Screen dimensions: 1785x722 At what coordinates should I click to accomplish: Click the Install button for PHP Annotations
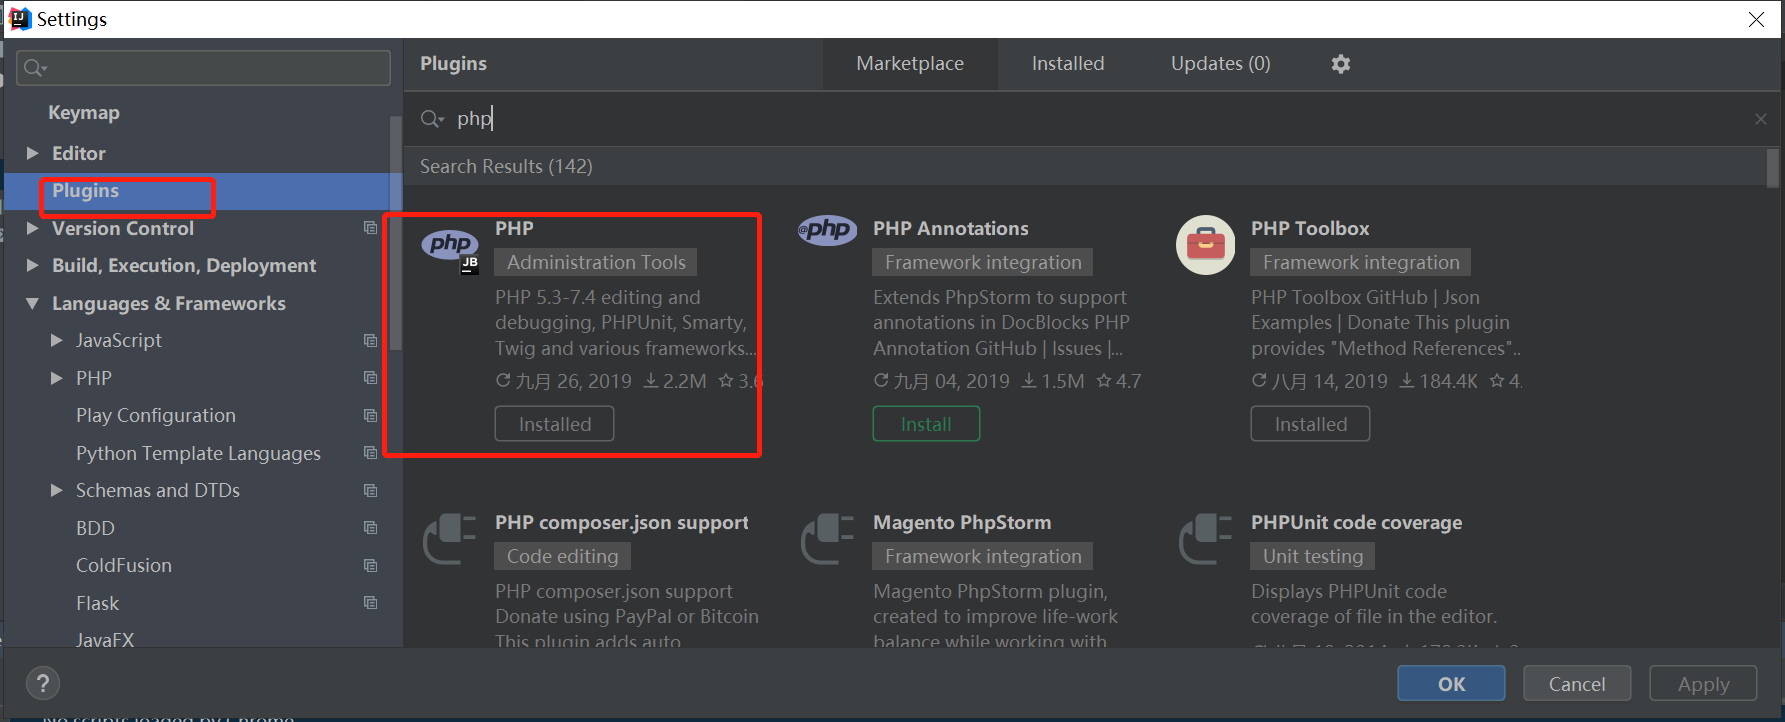coord(926,424)
